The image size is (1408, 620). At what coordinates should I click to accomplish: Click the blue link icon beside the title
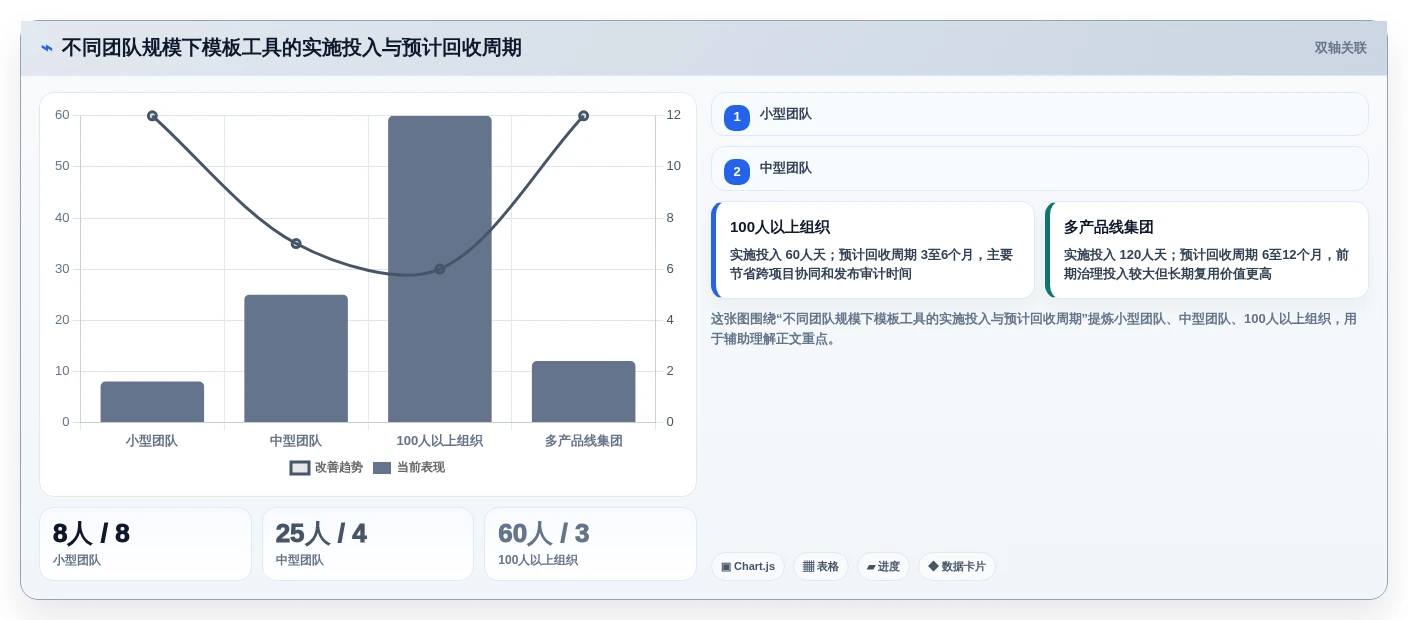tap(47, 48)
